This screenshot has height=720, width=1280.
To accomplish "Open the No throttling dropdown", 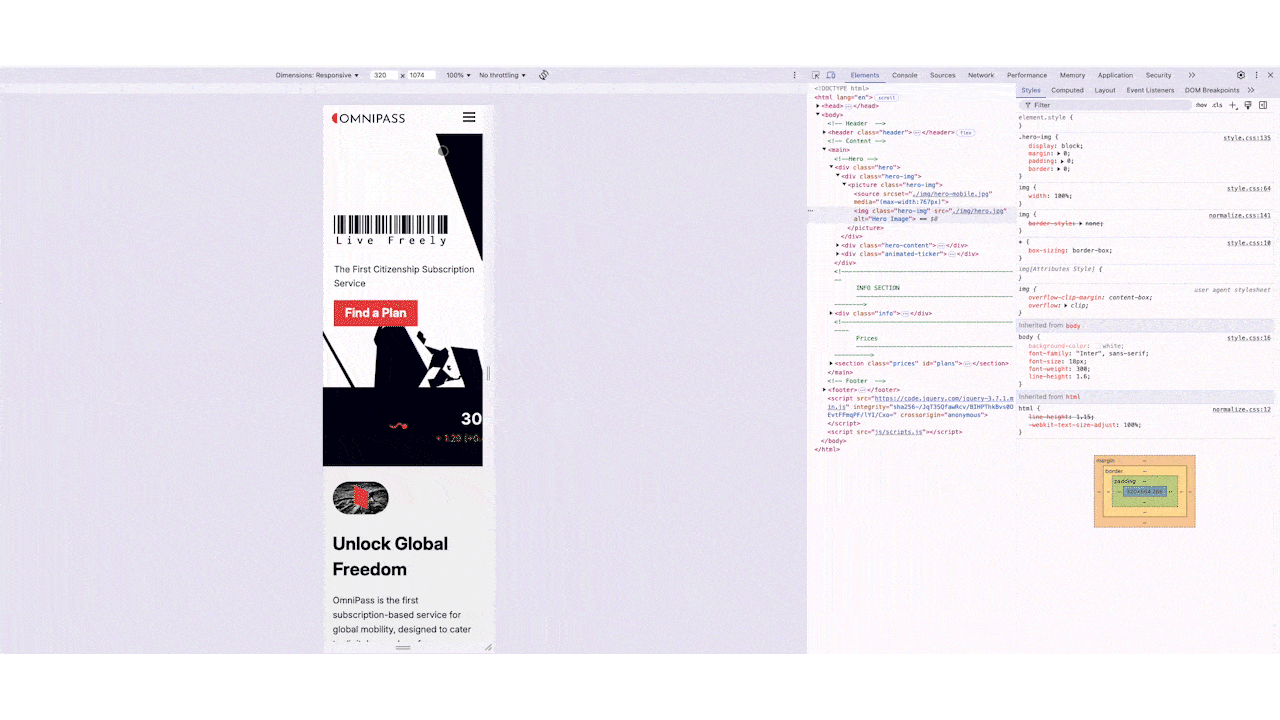I will [502, 75].
